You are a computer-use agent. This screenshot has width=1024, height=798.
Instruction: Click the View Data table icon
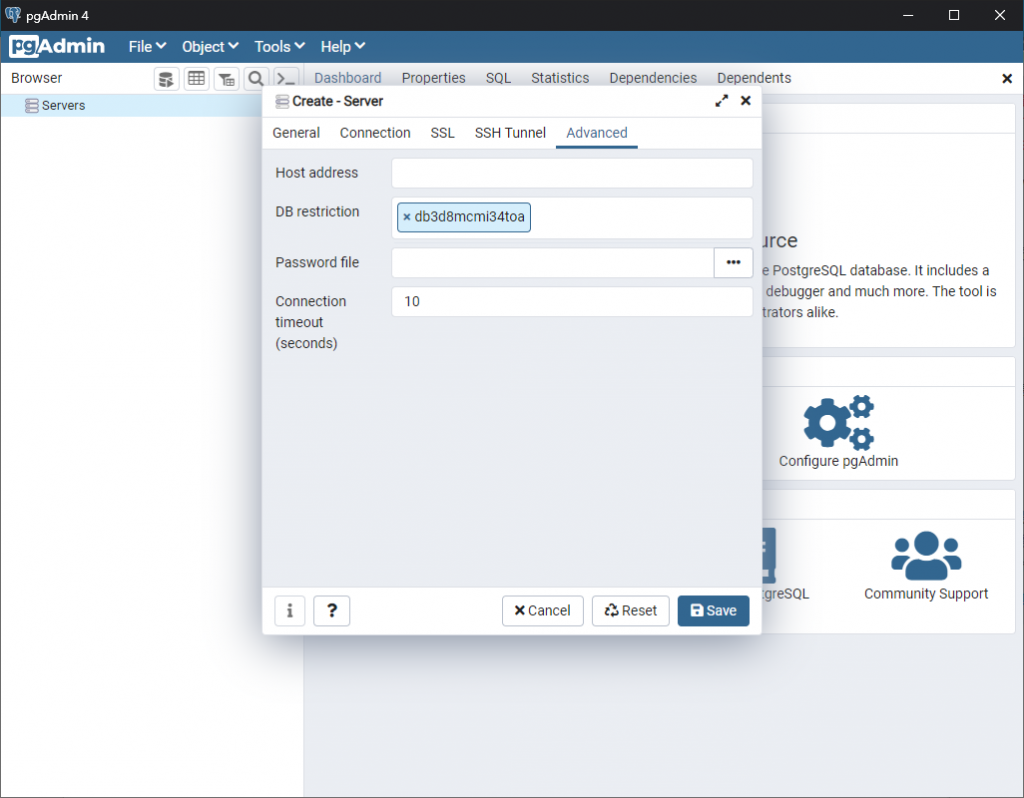pos(197,79)
